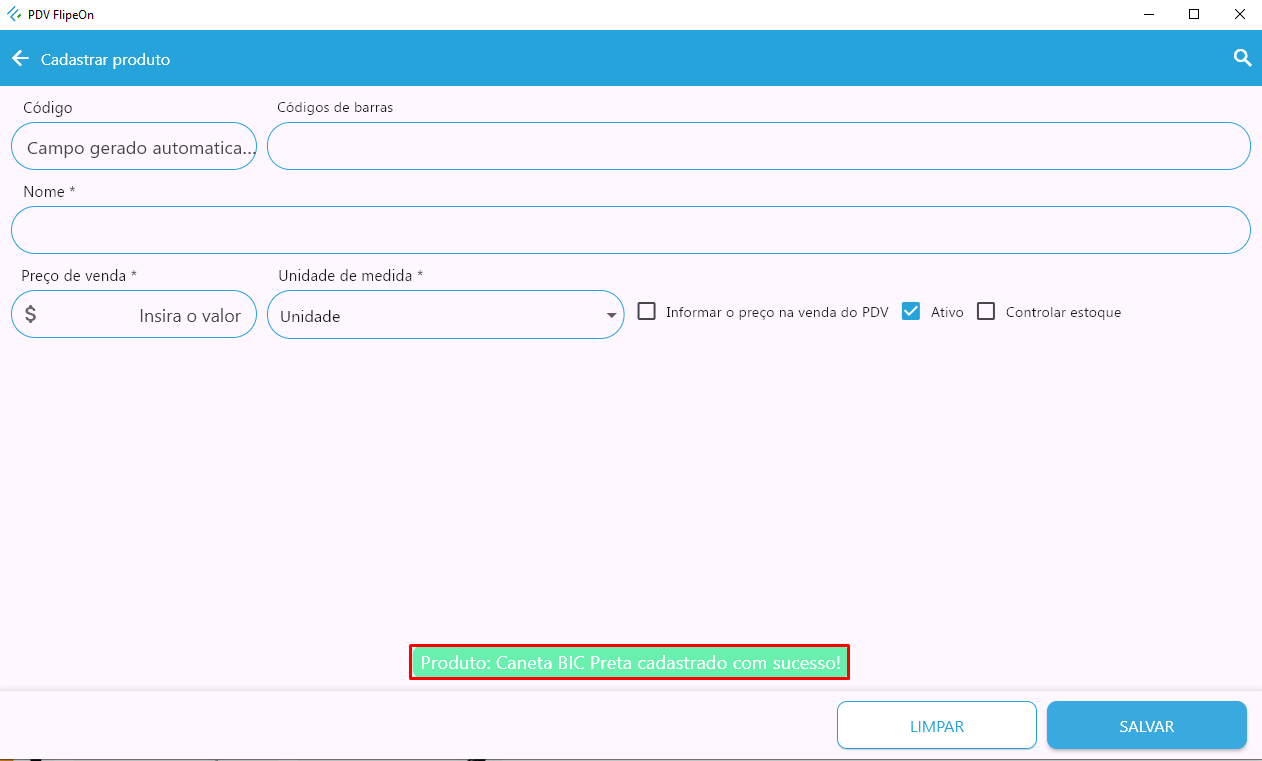Viewport: 1262px width, 761px height.
Task: Click the auto-generated Código field
Action: coord(134,147)
